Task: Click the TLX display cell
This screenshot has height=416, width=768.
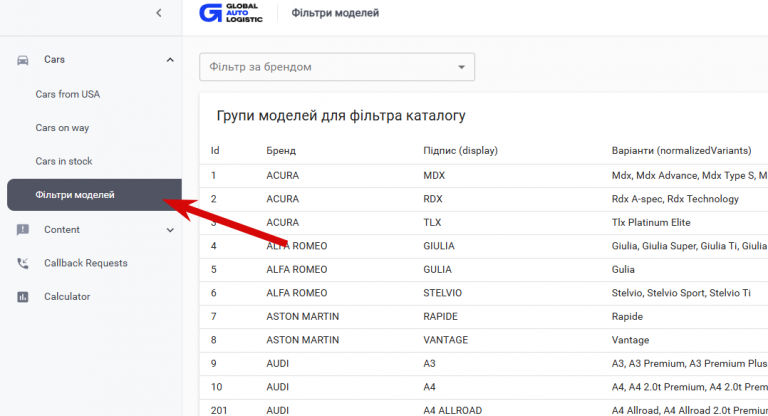Action: (x=432, y=222)
